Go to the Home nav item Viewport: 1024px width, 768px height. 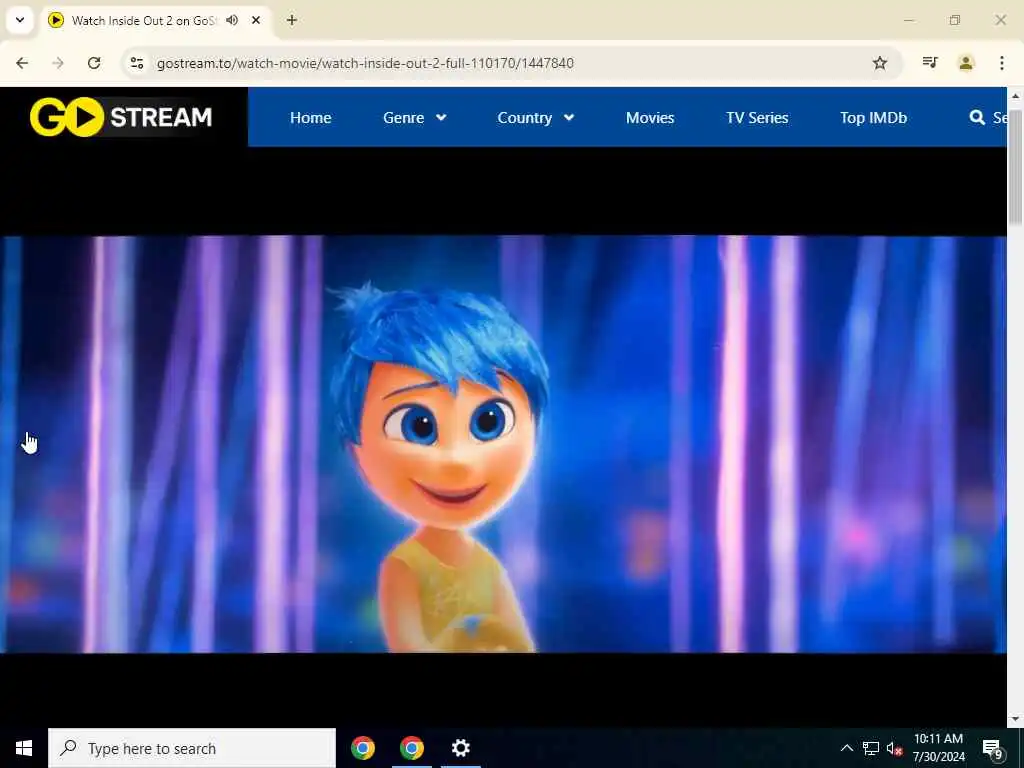coord(310,118)
